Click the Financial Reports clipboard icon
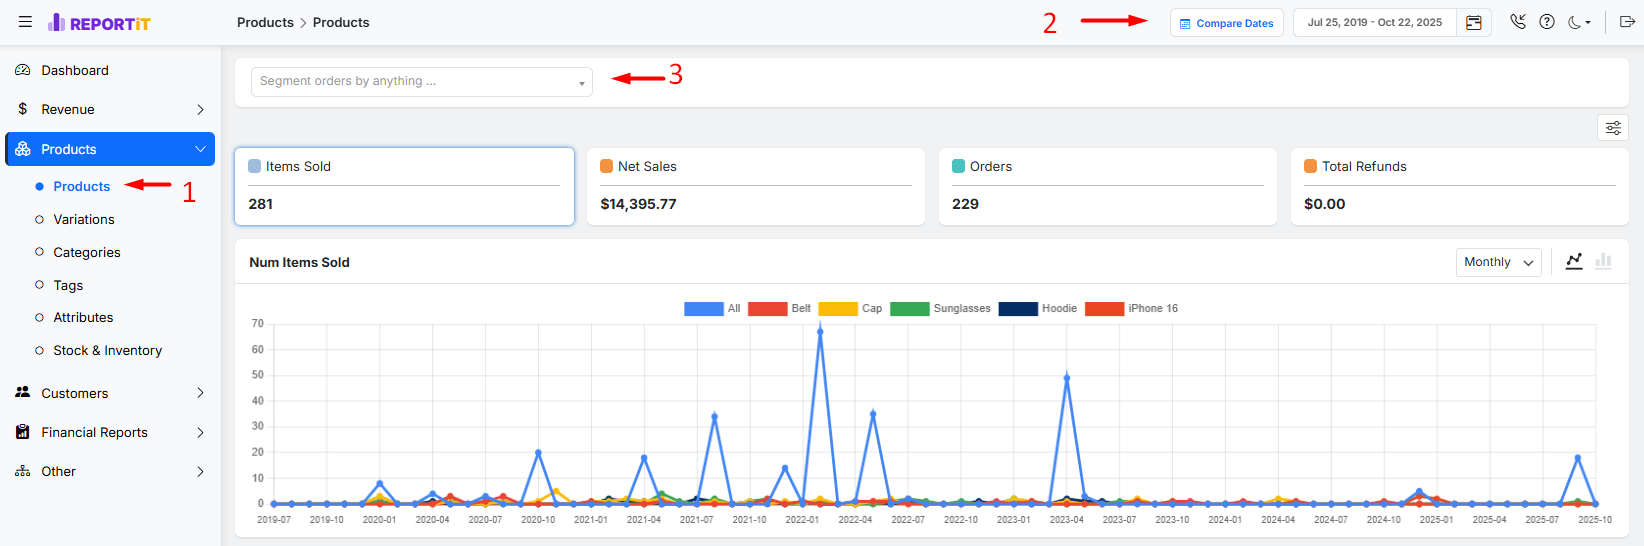The image size is (1644, 546). tap(23, 432)
